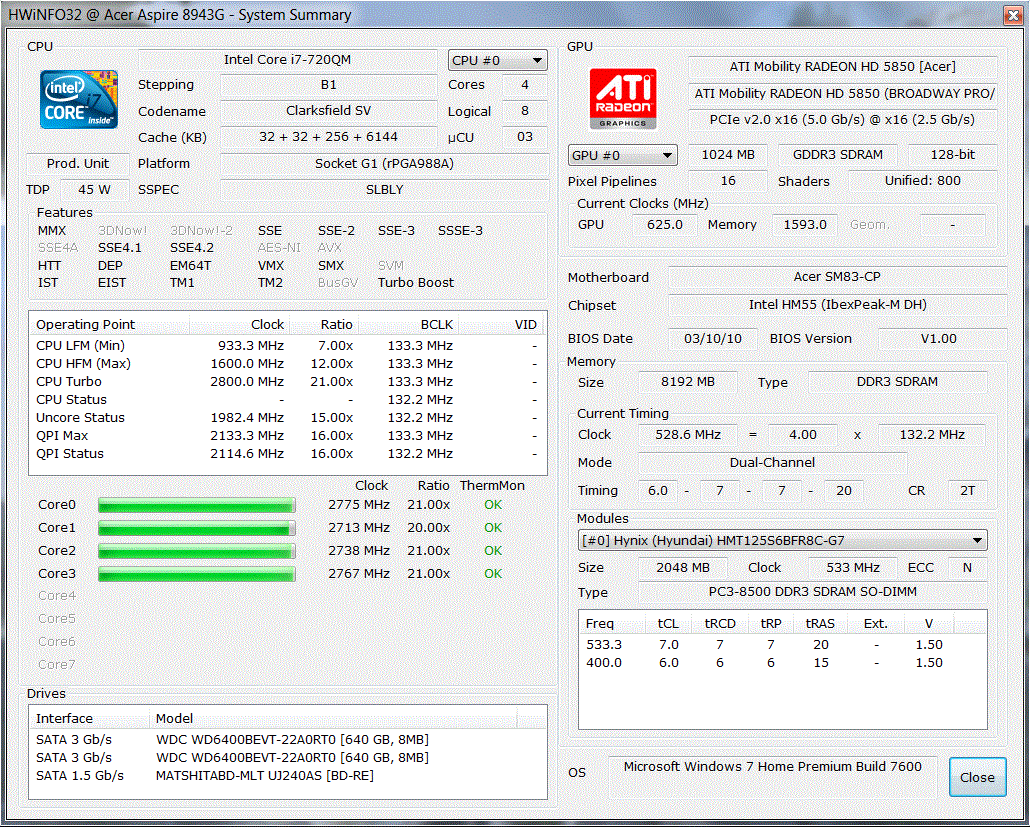Click the Core0 usage bar
The image size is (1030, 827).
tap(196, 504)
